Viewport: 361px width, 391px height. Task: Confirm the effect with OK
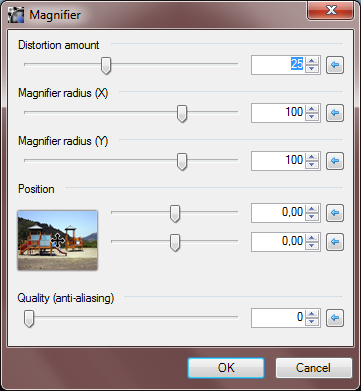[x=226, y=368]
